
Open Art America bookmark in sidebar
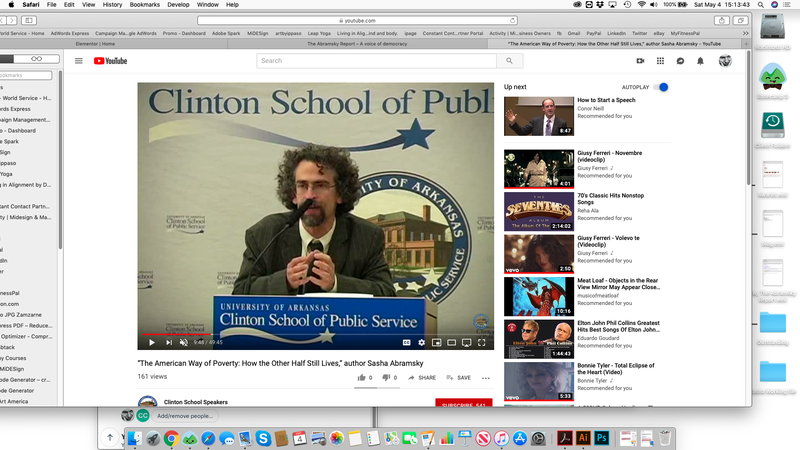[x=14, y=402]
